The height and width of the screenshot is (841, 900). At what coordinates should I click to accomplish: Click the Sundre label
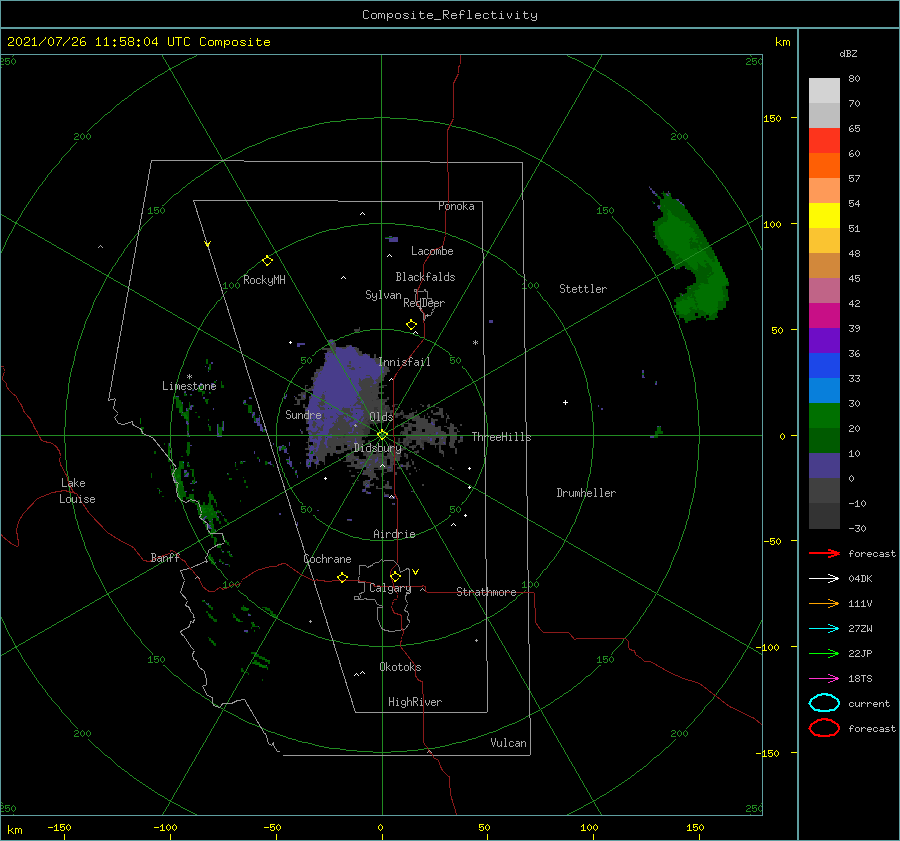click(x=303, y=414)
